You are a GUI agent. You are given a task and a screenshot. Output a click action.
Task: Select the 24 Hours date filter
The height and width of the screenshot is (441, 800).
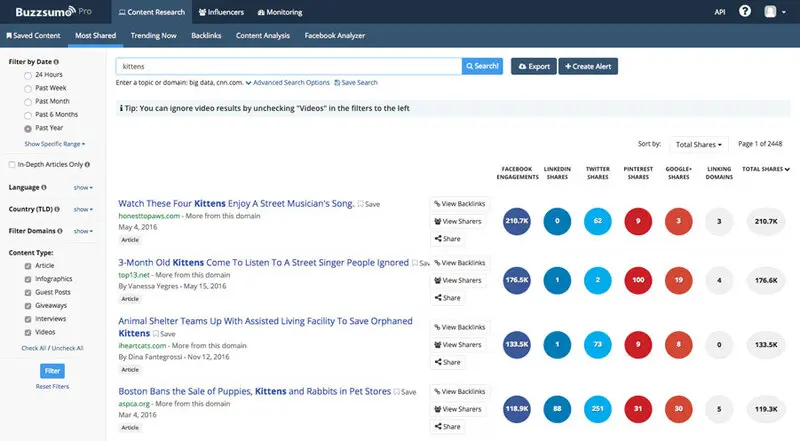click(x=28, y=76)
